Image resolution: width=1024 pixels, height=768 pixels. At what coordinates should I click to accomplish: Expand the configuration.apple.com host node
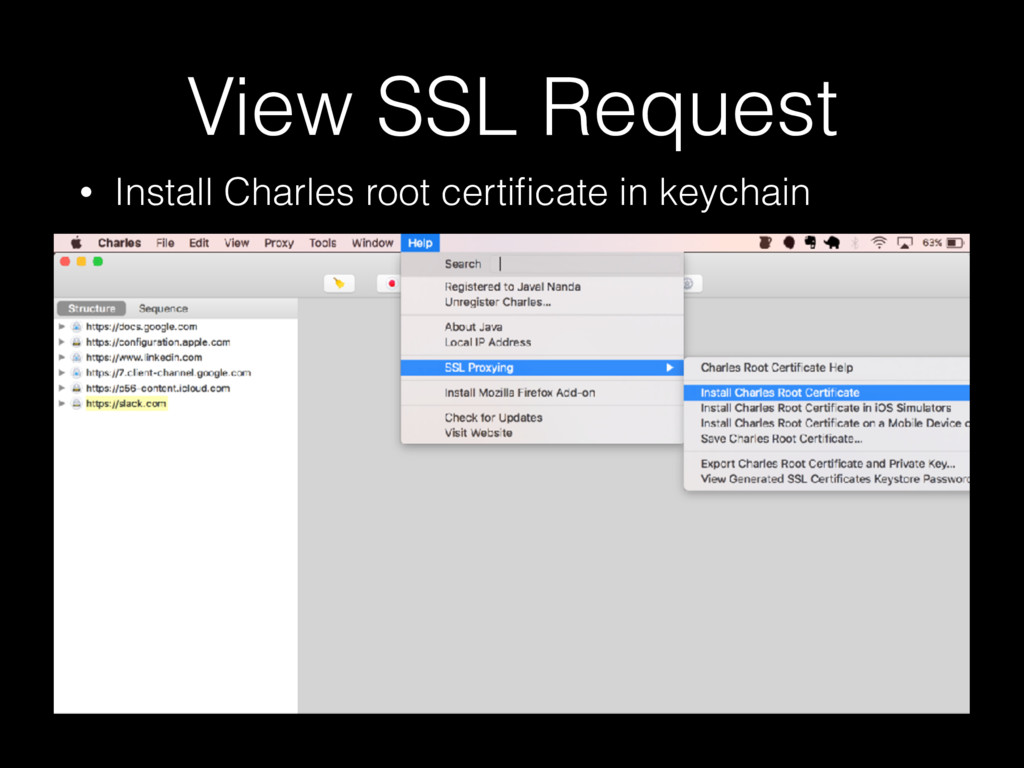(x=62, y=342)
